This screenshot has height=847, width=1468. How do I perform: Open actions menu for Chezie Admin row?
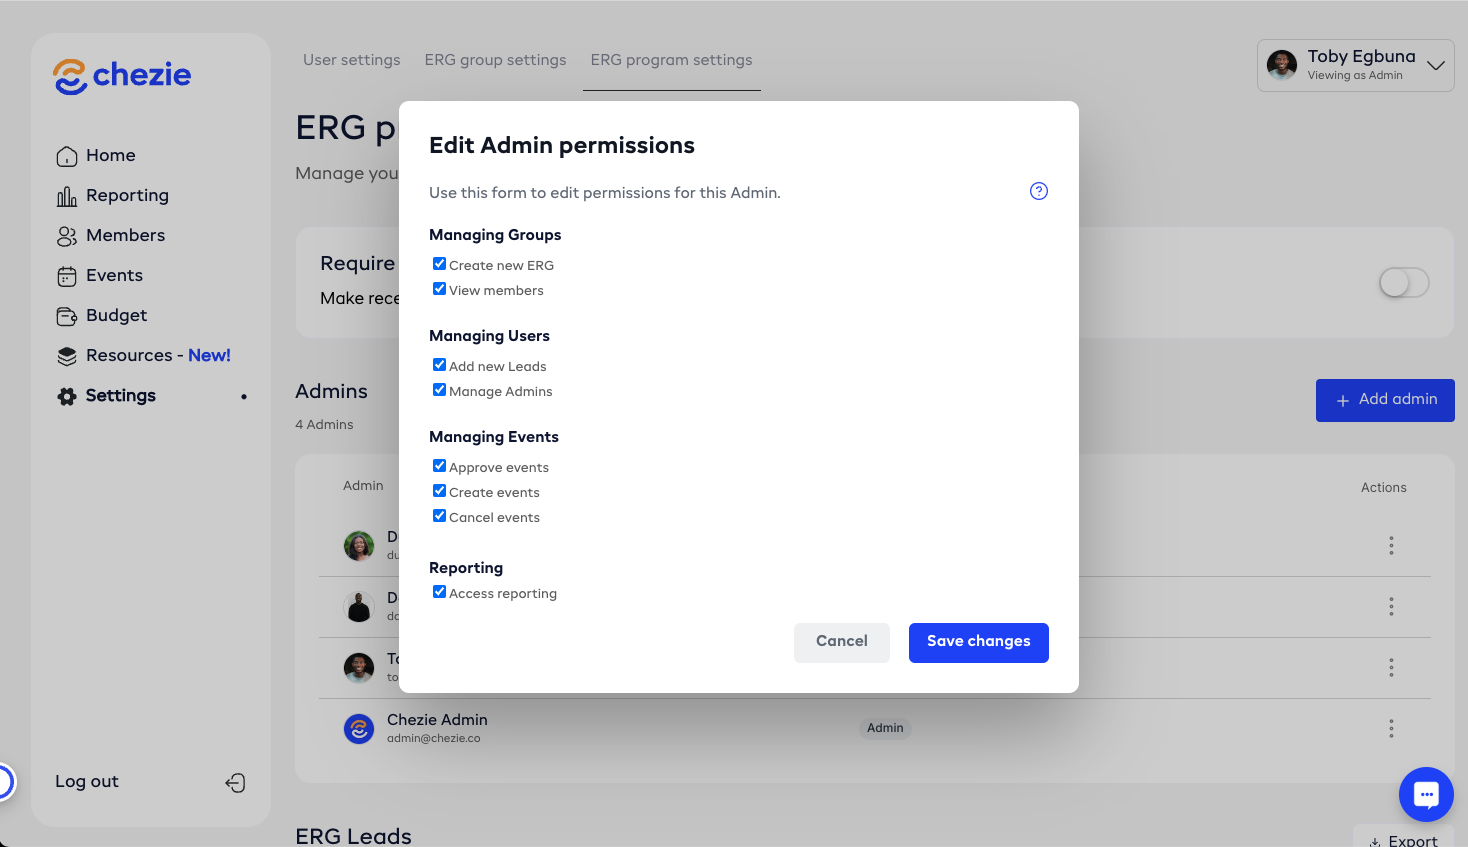point(1391,728)
